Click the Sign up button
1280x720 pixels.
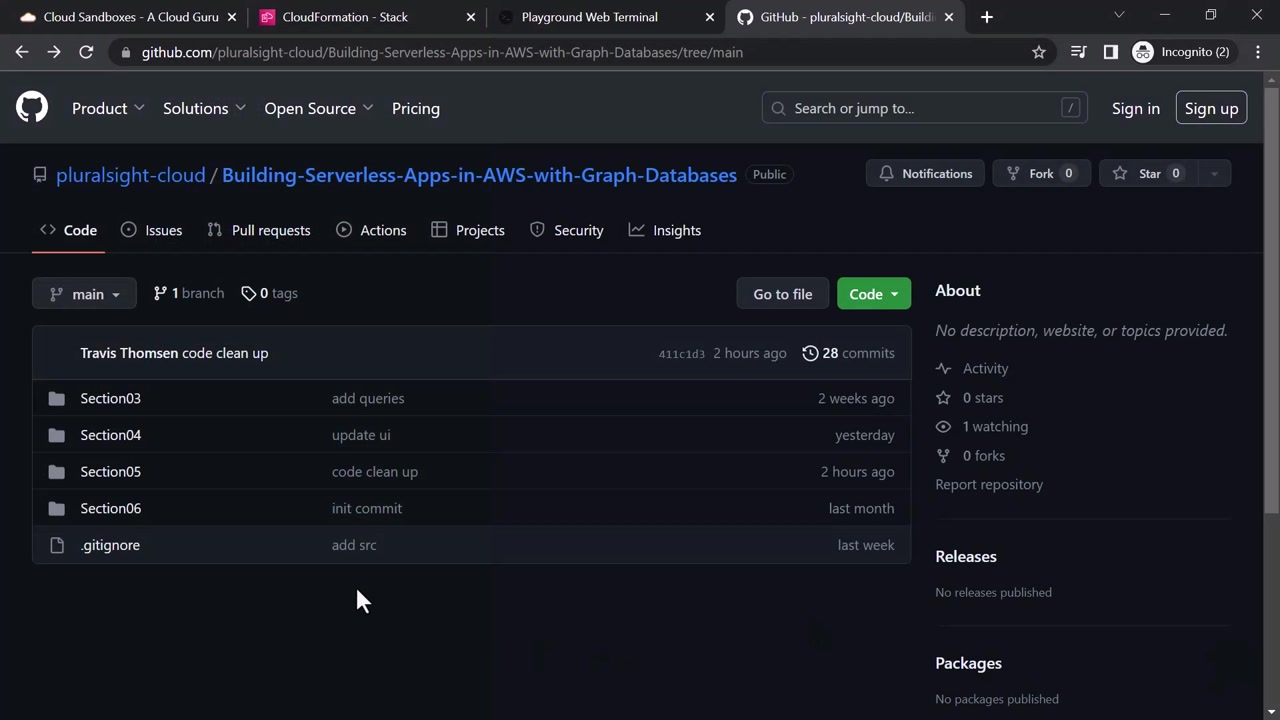tap(1211, 108)
